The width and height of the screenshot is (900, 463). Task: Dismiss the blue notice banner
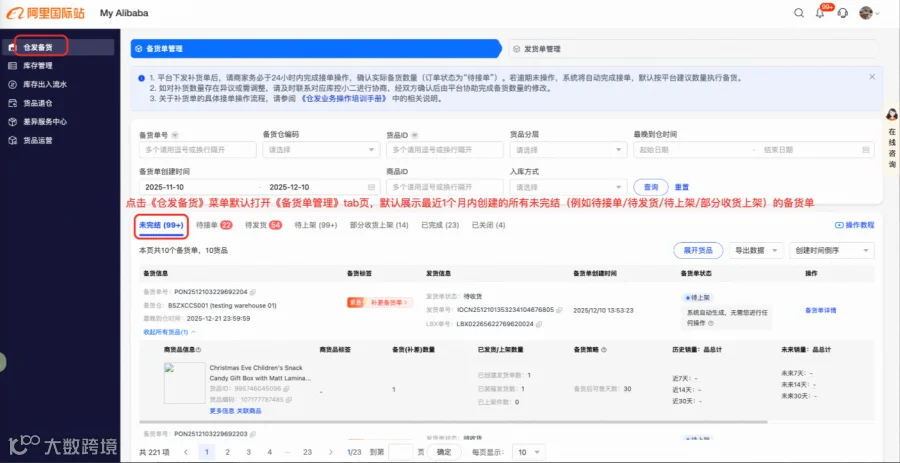click(x=872, y=76)
